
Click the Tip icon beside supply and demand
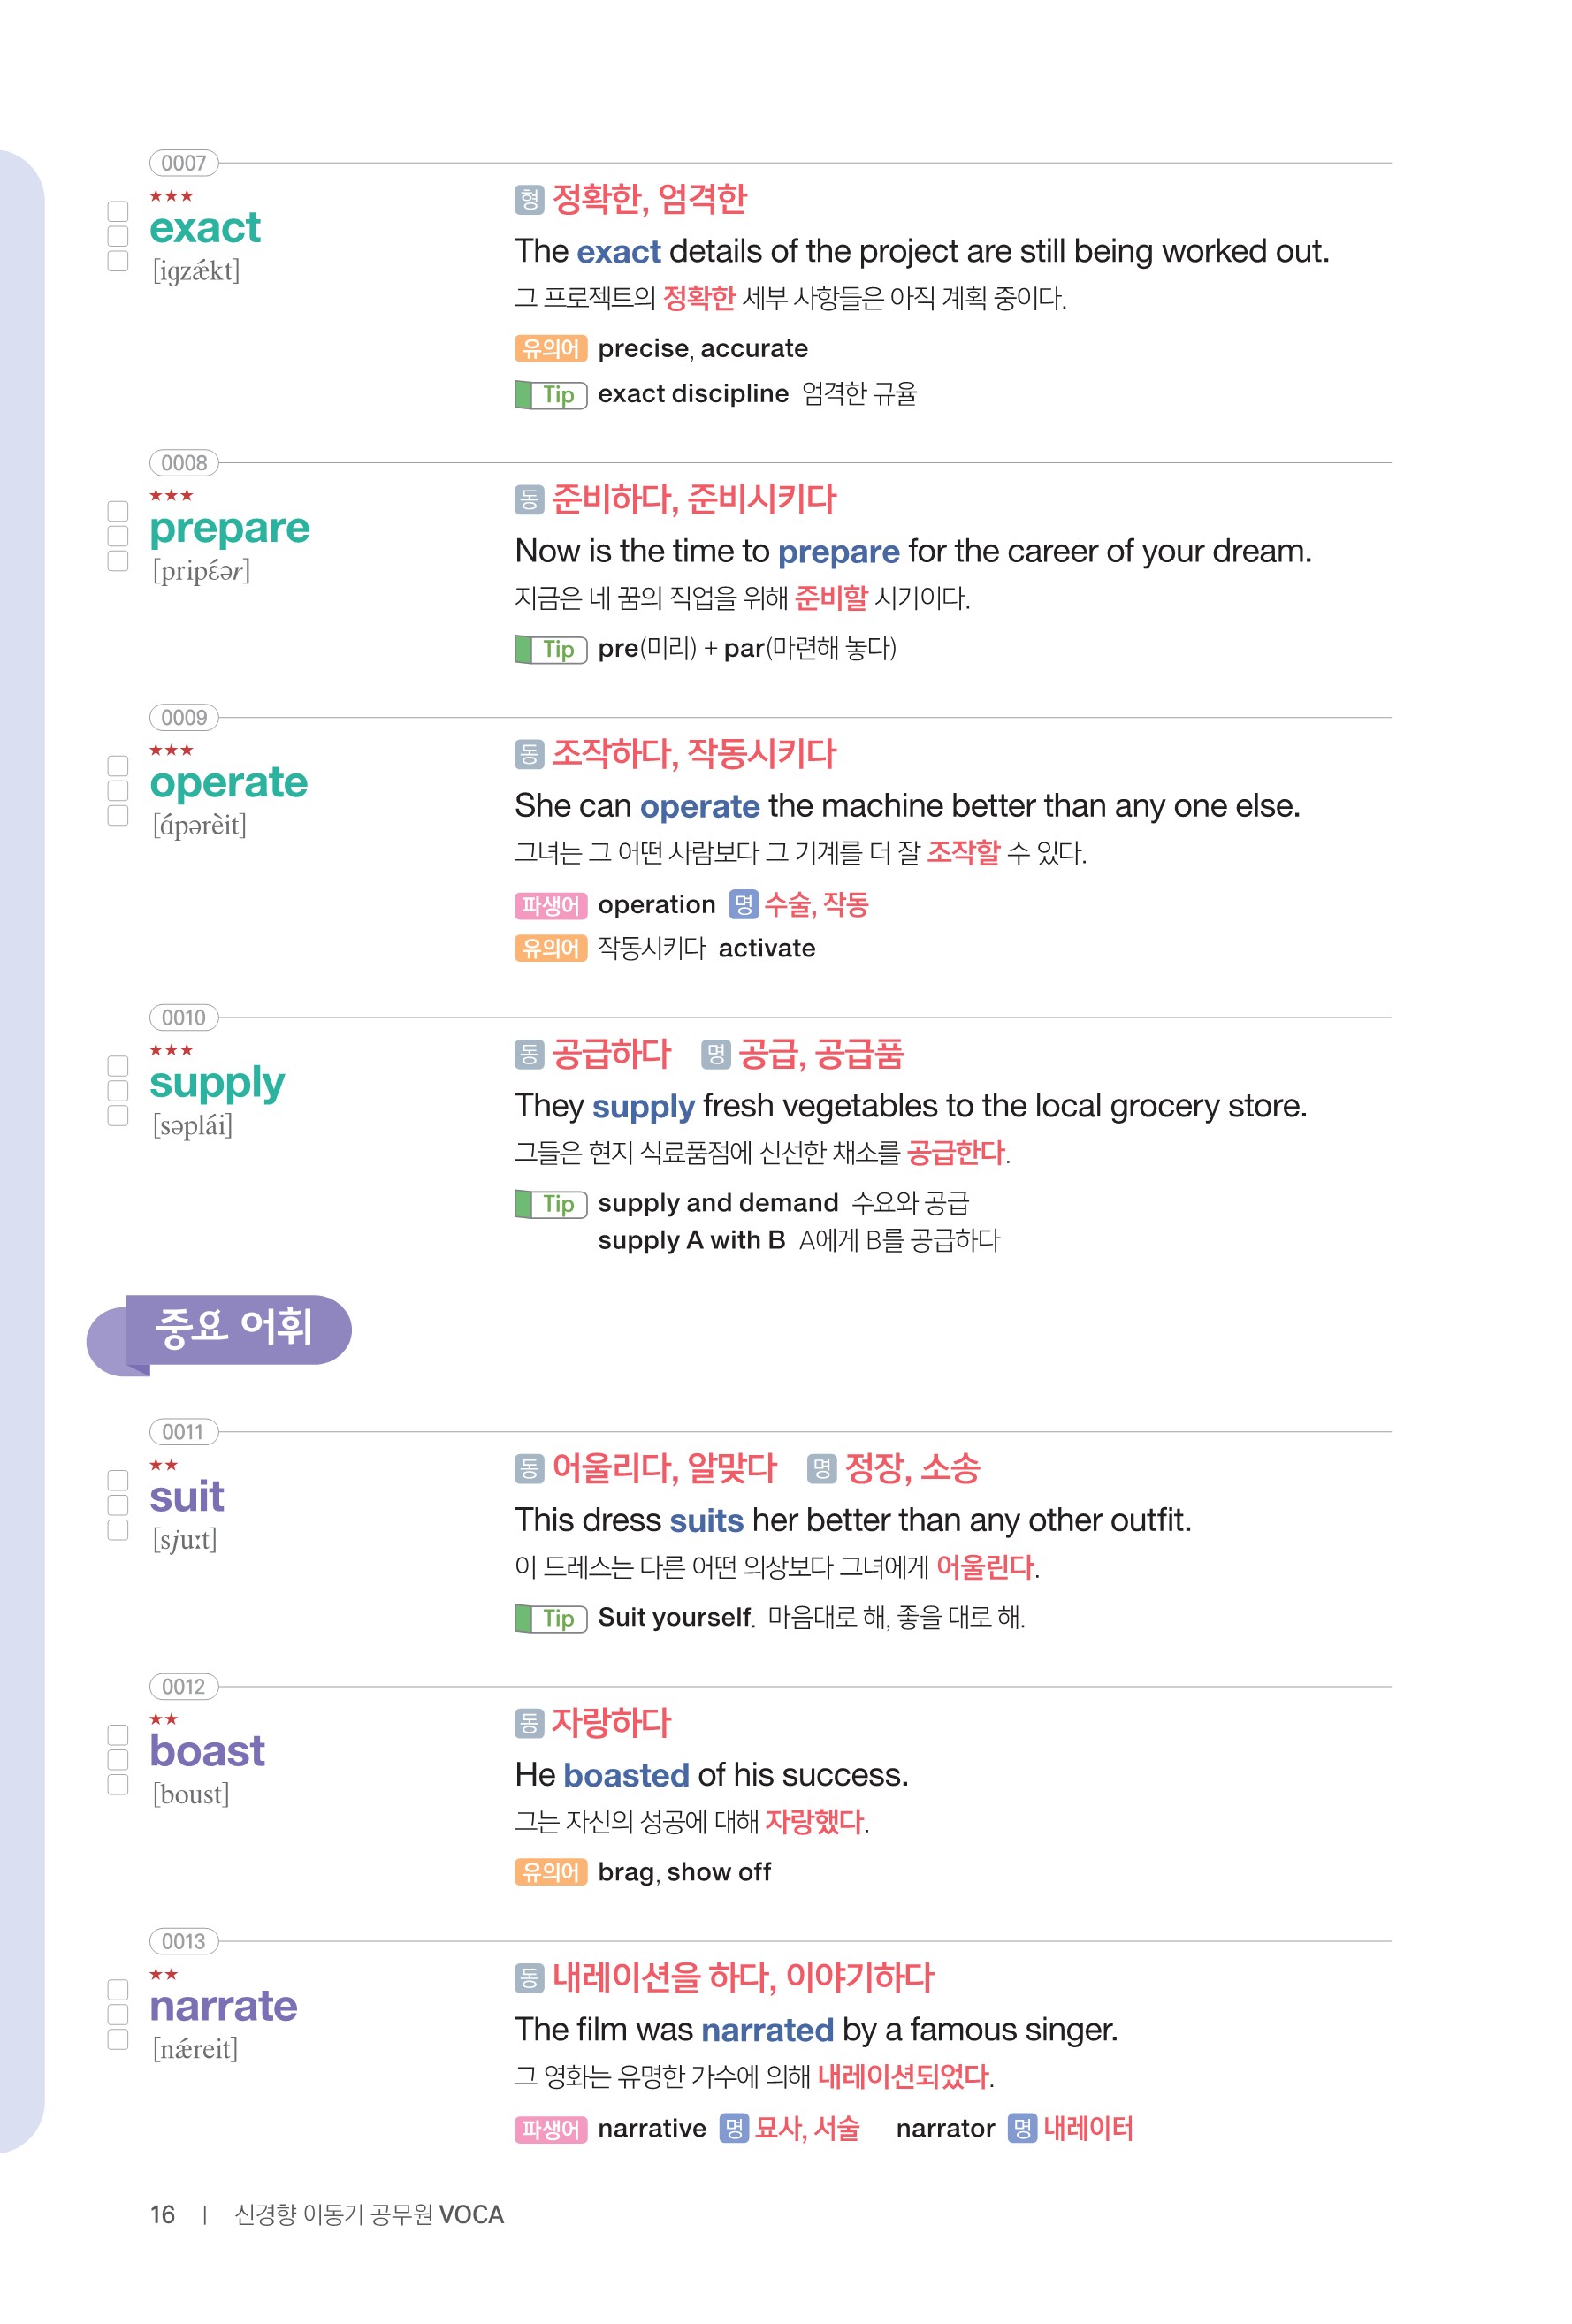pyautogui.click(x=550, y=1204)
